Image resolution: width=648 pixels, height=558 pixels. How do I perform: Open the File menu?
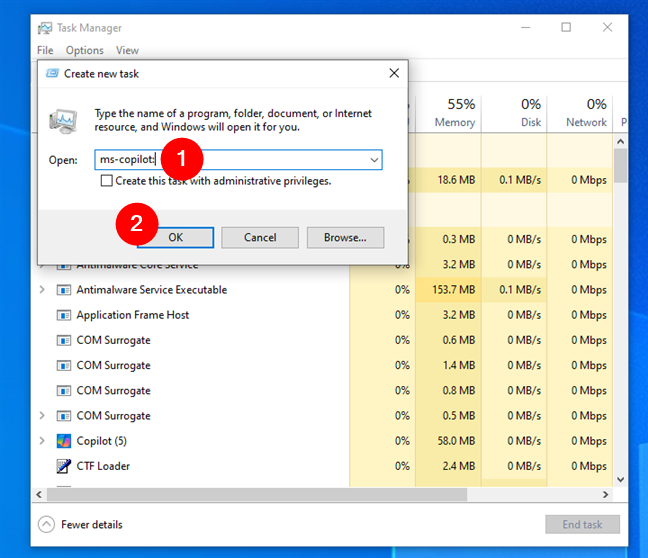tap(45, 50)
